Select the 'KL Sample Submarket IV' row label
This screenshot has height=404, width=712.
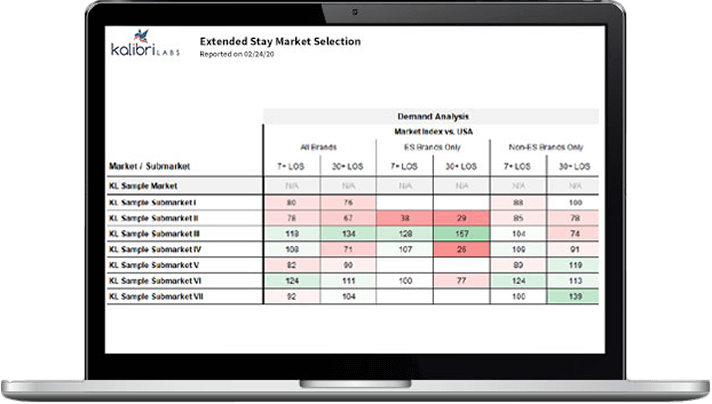155,250
